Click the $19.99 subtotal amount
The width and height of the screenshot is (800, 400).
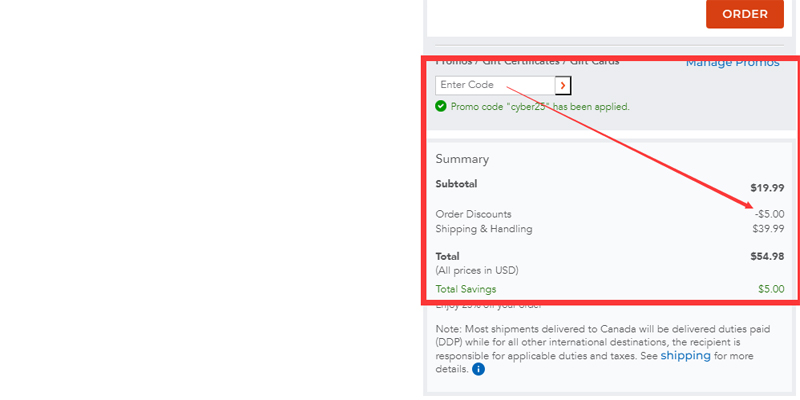[767, 188]
